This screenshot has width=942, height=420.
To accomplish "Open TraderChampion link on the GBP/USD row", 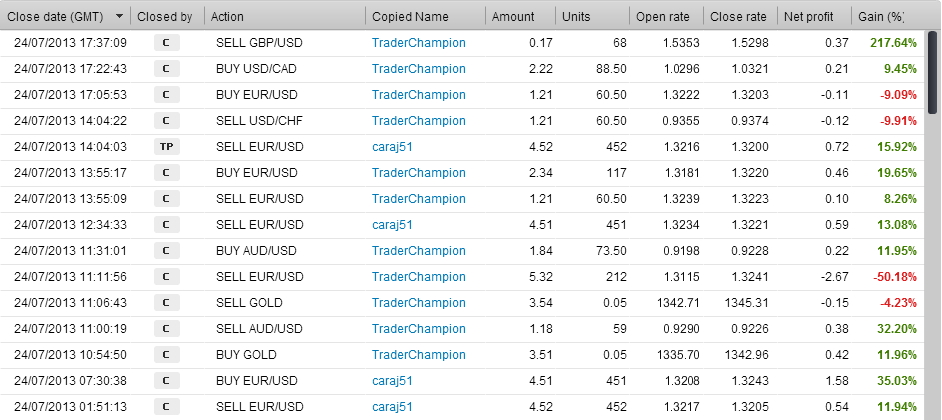I will click(x=418, y=43).
